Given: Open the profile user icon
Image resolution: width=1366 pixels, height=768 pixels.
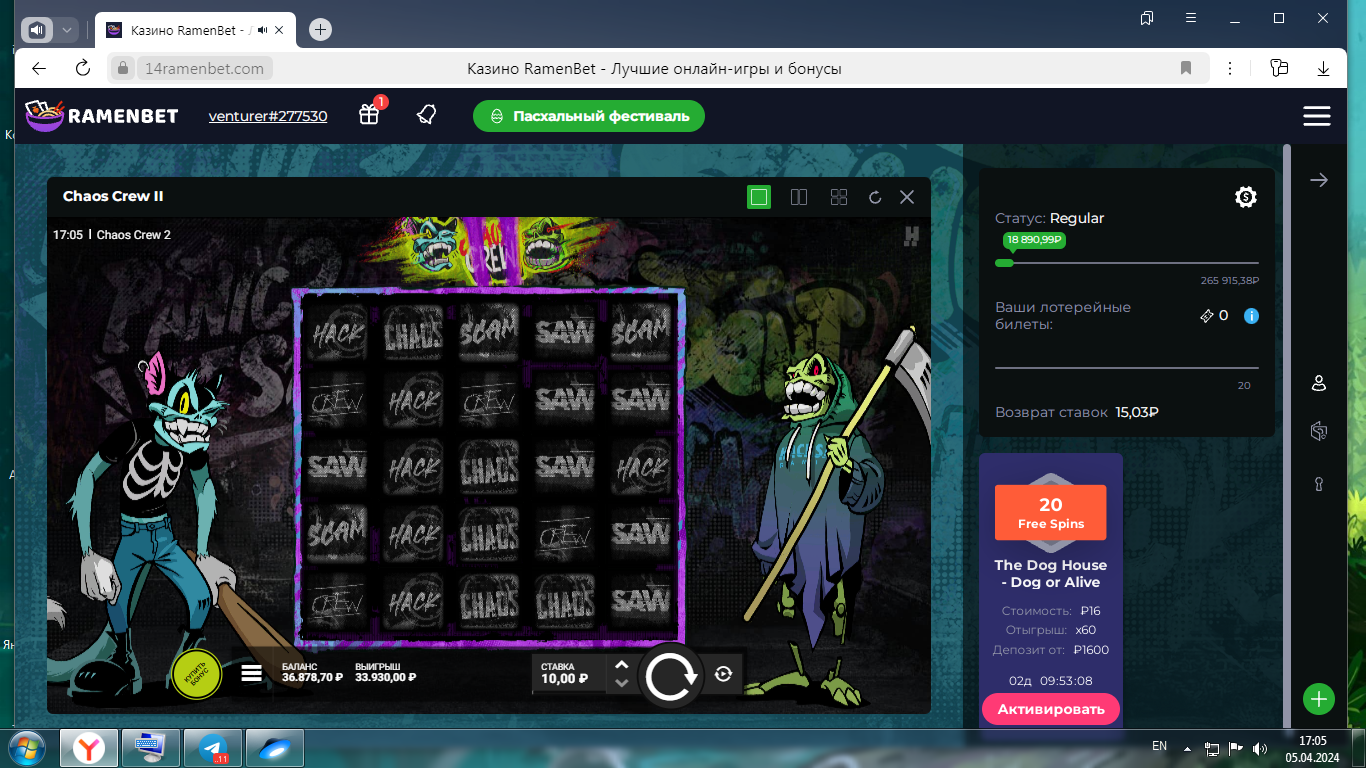Looking at the screenshot, I should click(x=1319, y=383).
